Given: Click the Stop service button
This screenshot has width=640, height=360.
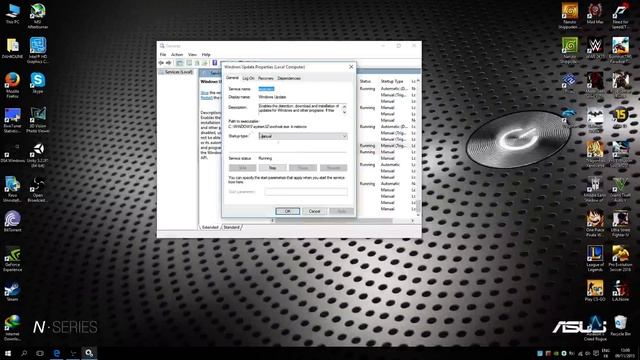Looking at the screenshot, I should 272,168.
